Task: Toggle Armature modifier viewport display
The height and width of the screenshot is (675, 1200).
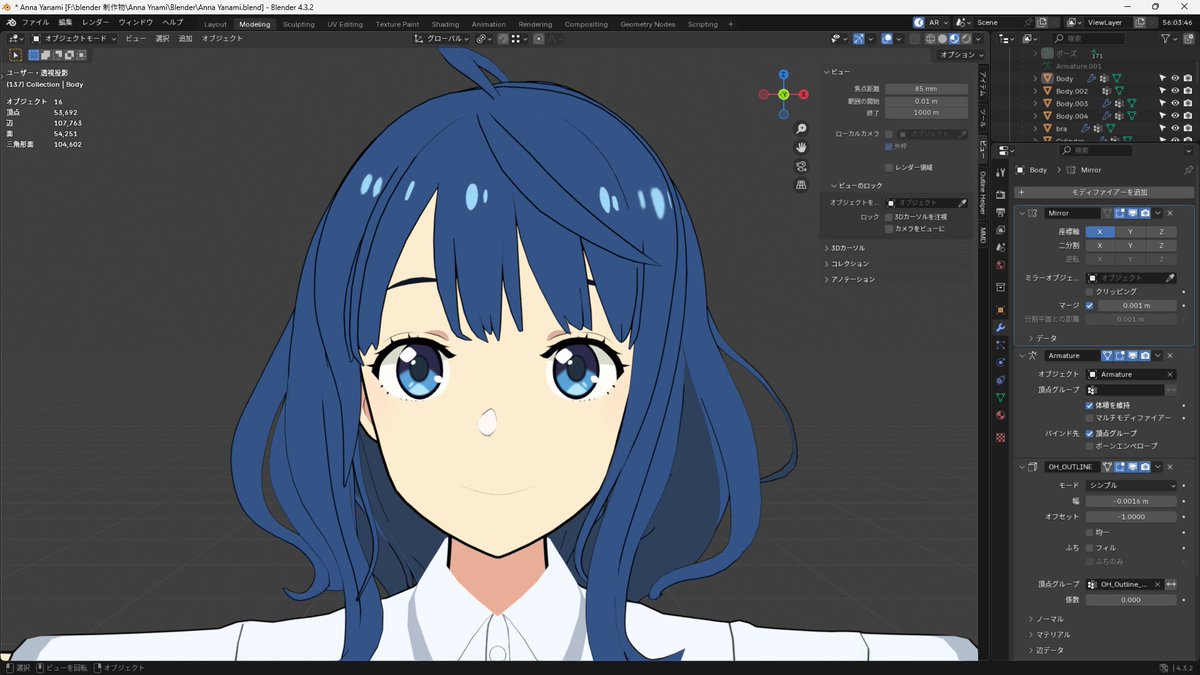Action: click(1132, 355)
